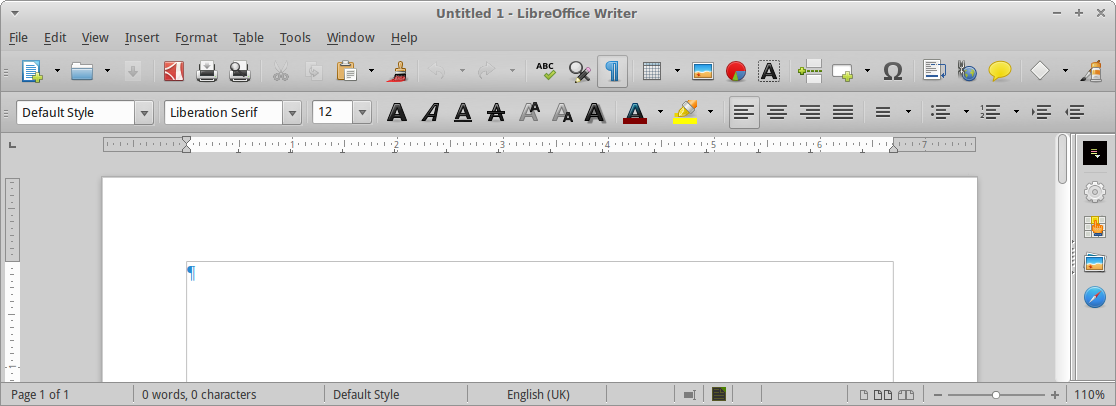
Task: Enable justified paragraph alignment
Action: pos(843,112)
